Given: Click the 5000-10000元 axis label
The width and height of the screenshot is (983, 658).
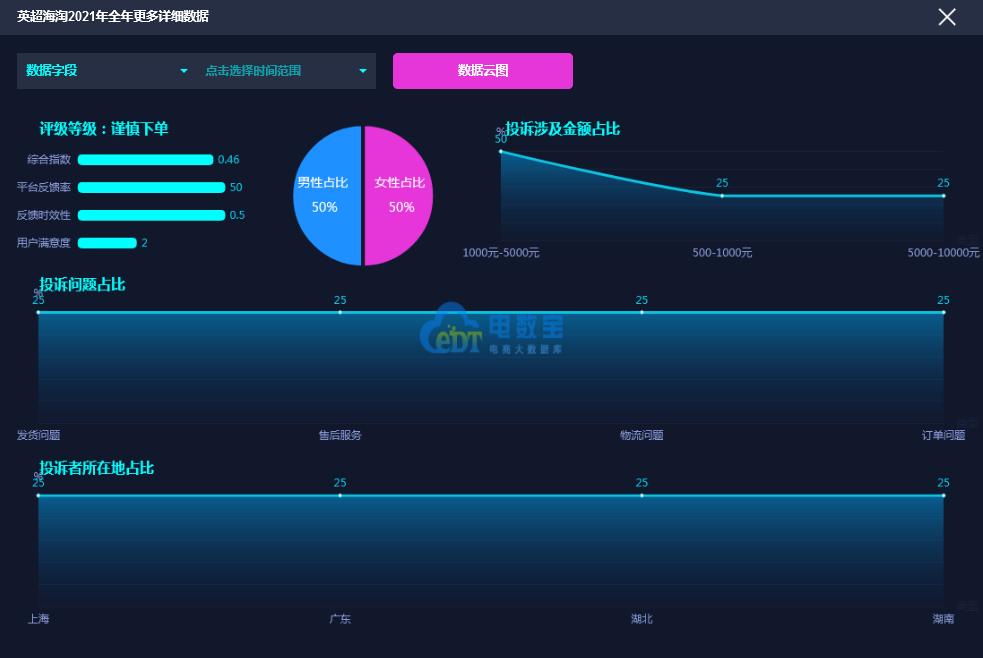Looking at the screenshot, I should coord(944,253).
